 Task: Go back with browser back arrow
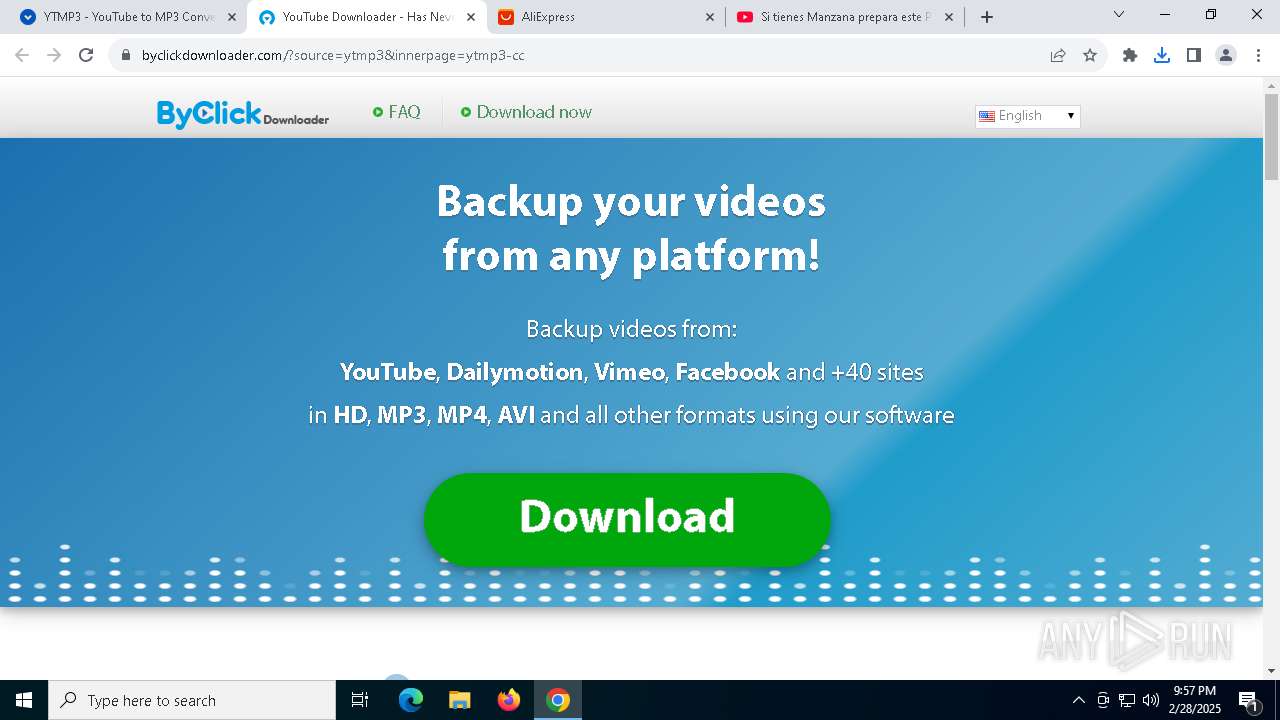(22, 56)
